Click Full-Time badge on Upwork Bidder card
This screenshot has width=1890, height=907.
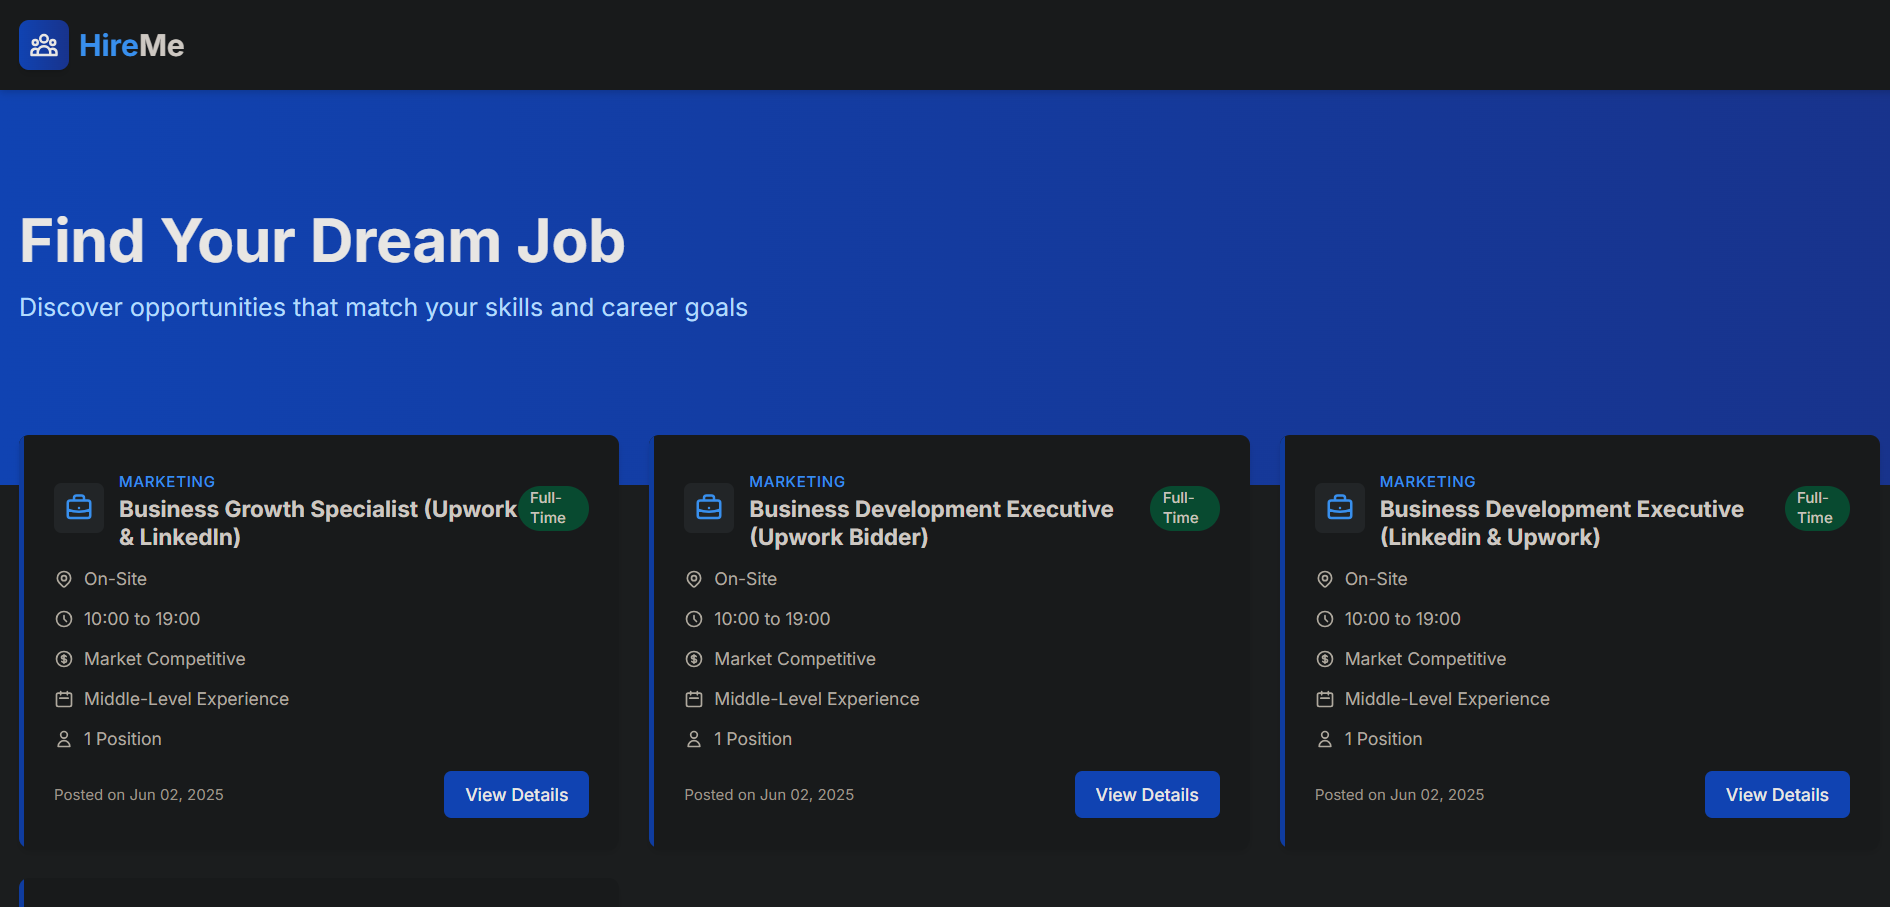pos(1184,508)
